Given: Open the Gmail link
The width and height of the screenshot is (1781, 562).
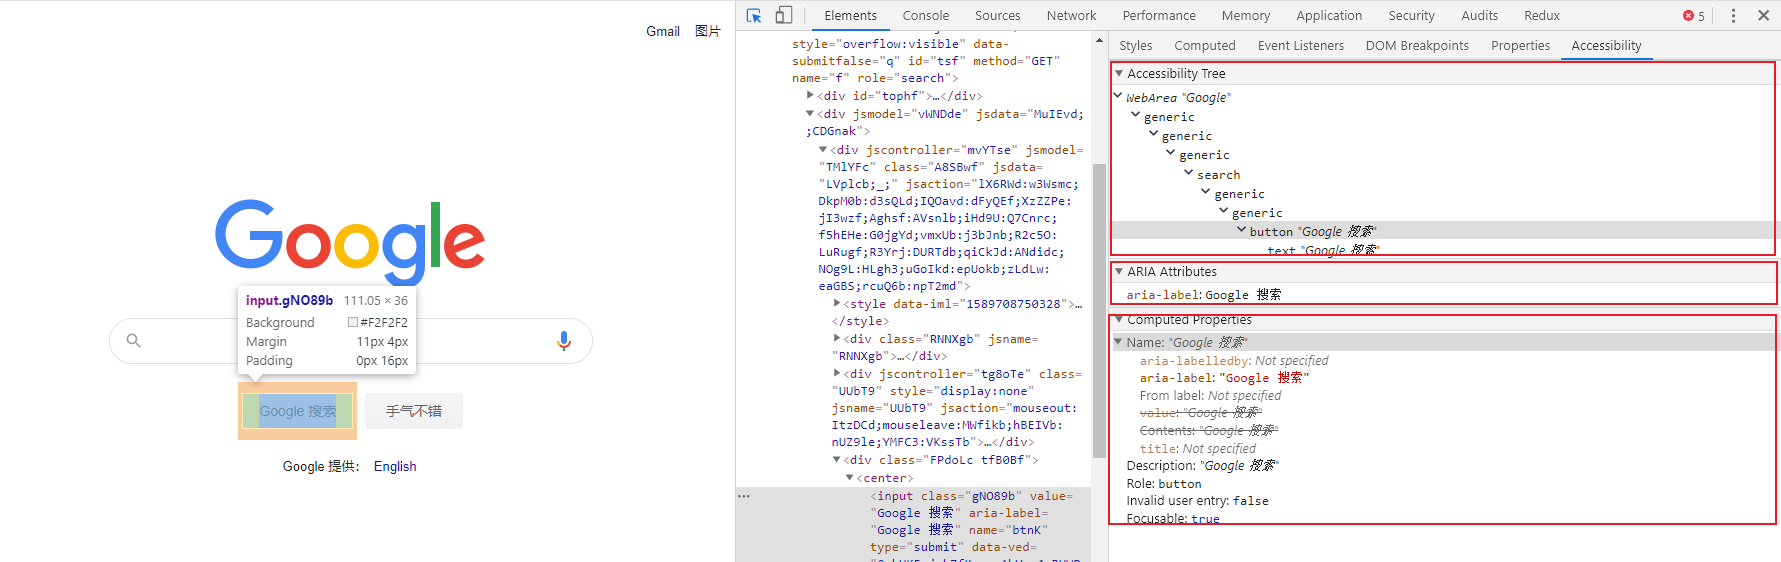Looking at the screenshot, I should coord(663,31).
